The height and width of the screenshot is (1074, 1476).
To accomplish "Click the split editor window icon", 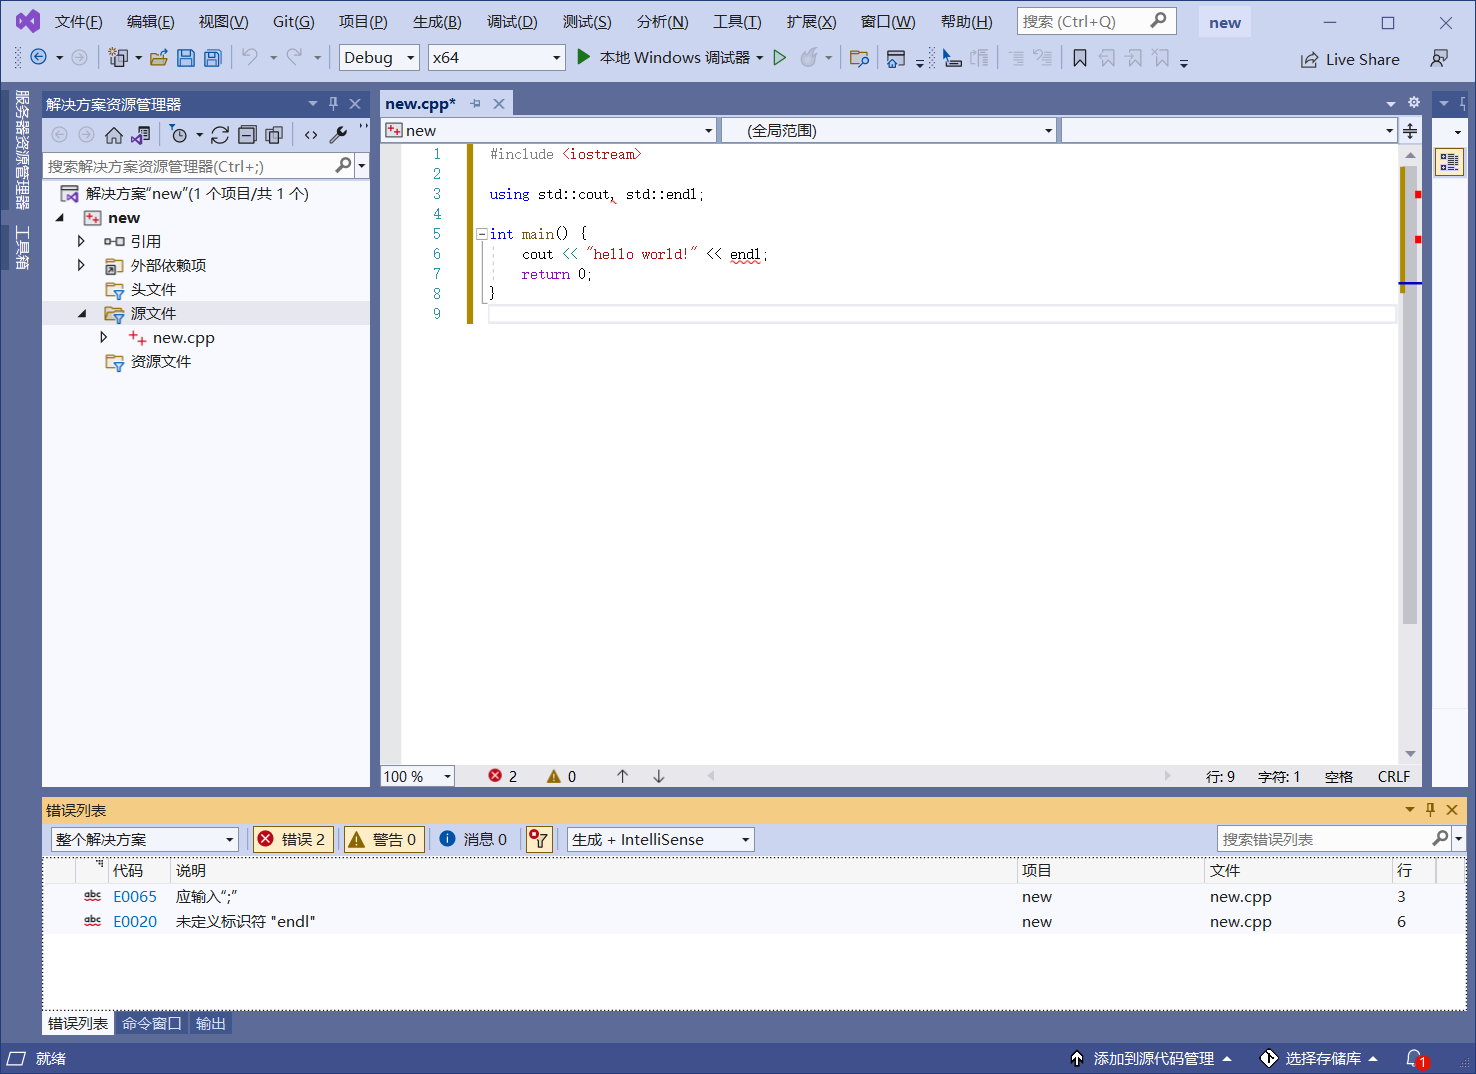I will pos(1410,131).
